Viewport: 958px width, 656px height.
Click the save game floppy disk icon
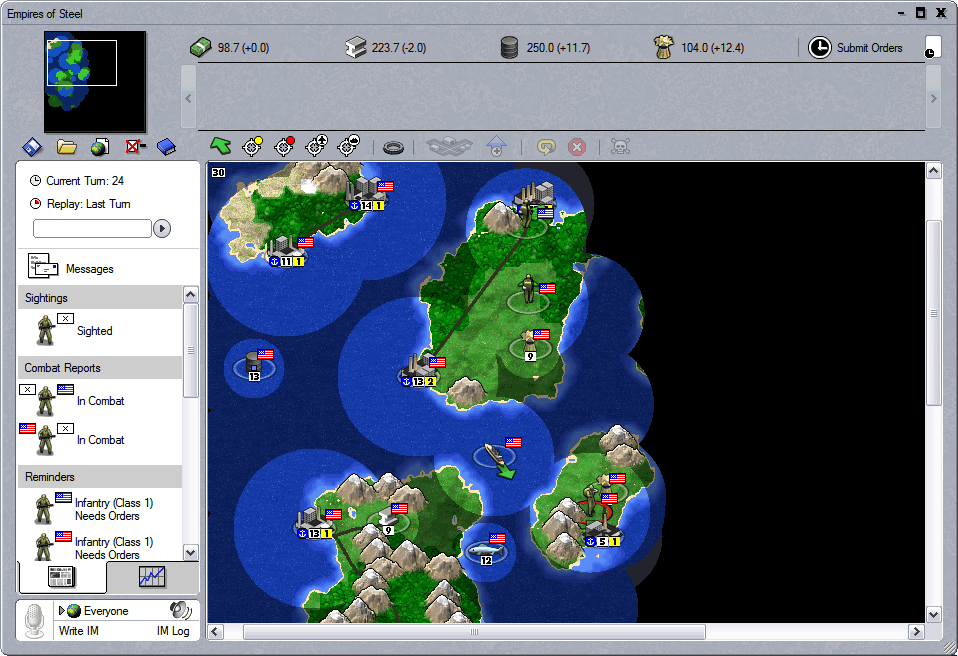tap(33, 148)
